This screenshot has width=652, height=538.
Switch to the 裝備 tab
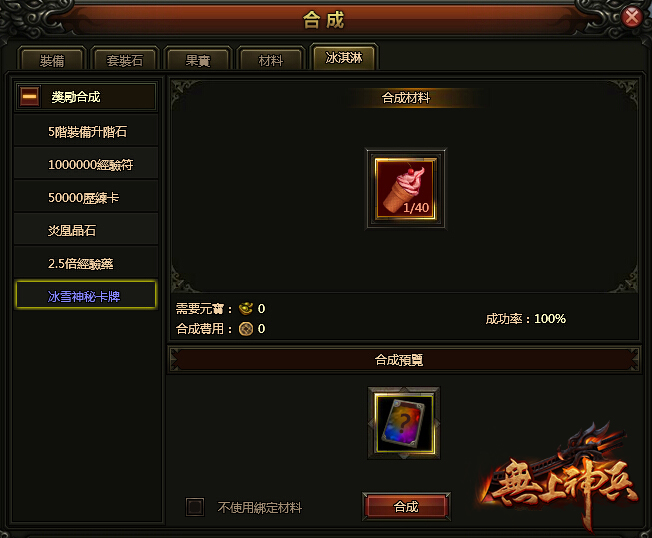pyautogui.click(x=52, y=61)
